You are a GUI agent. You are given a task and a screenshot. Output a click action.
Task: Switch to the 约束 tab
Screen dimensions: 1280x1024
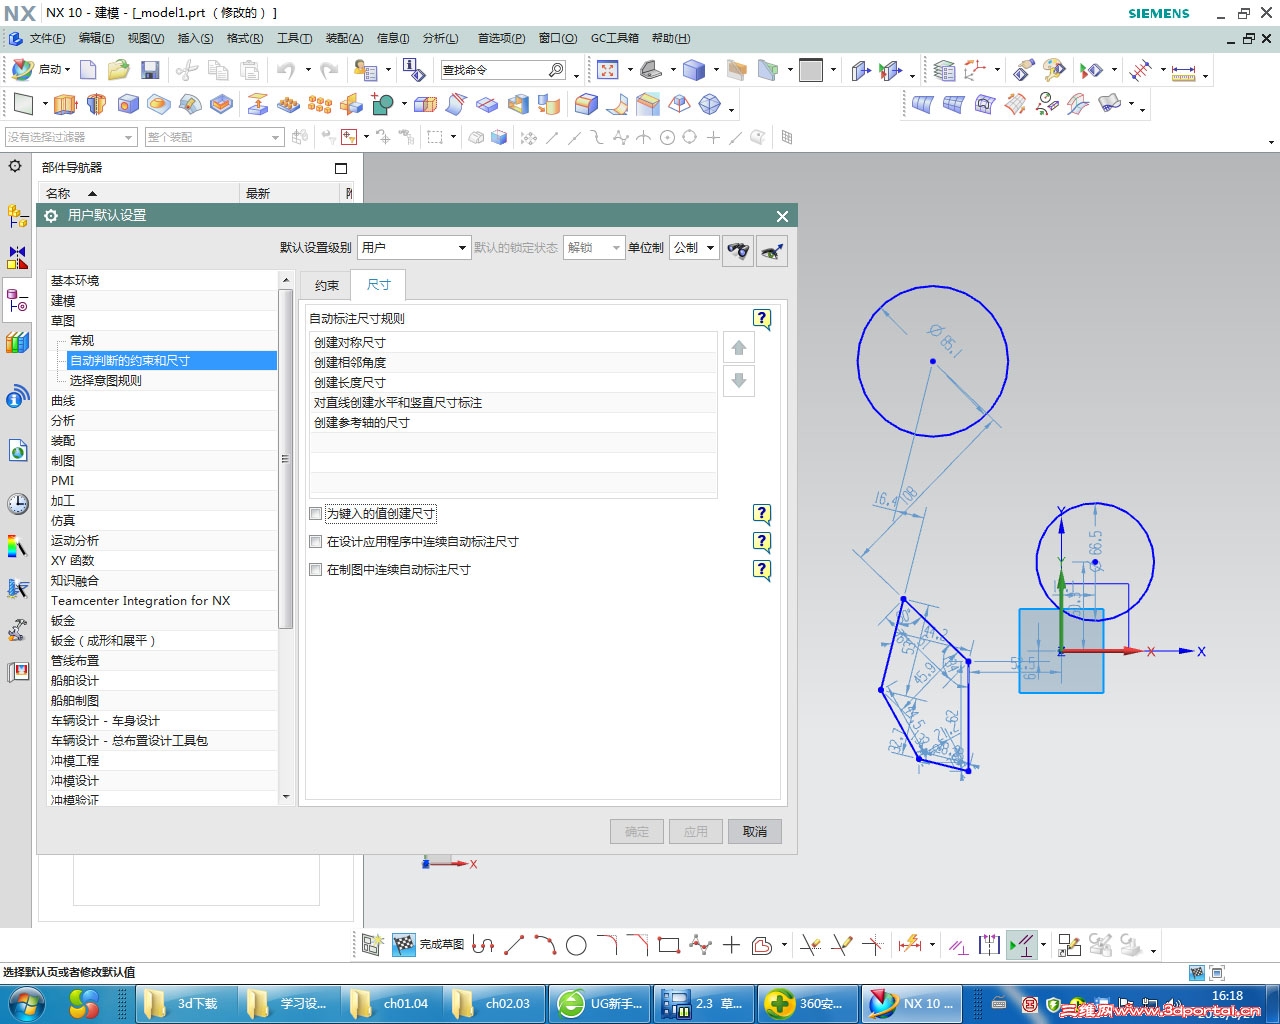327,286
